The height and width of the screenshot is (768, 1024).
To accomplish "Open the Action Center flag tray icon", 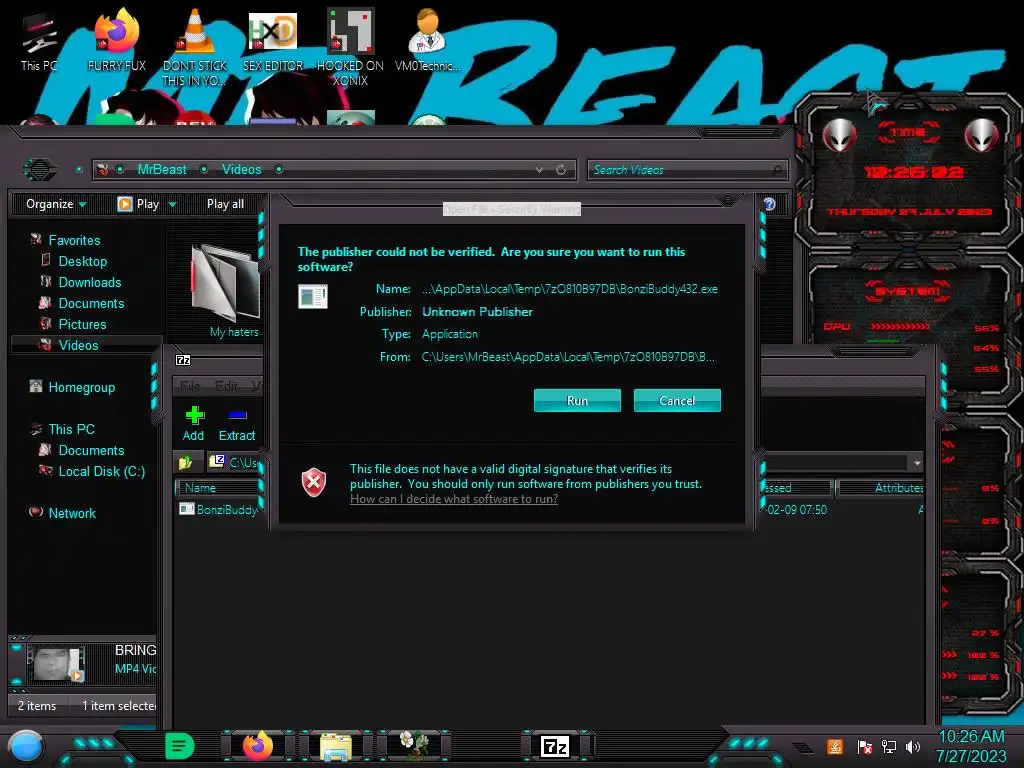I will click(x=865, y=747).
